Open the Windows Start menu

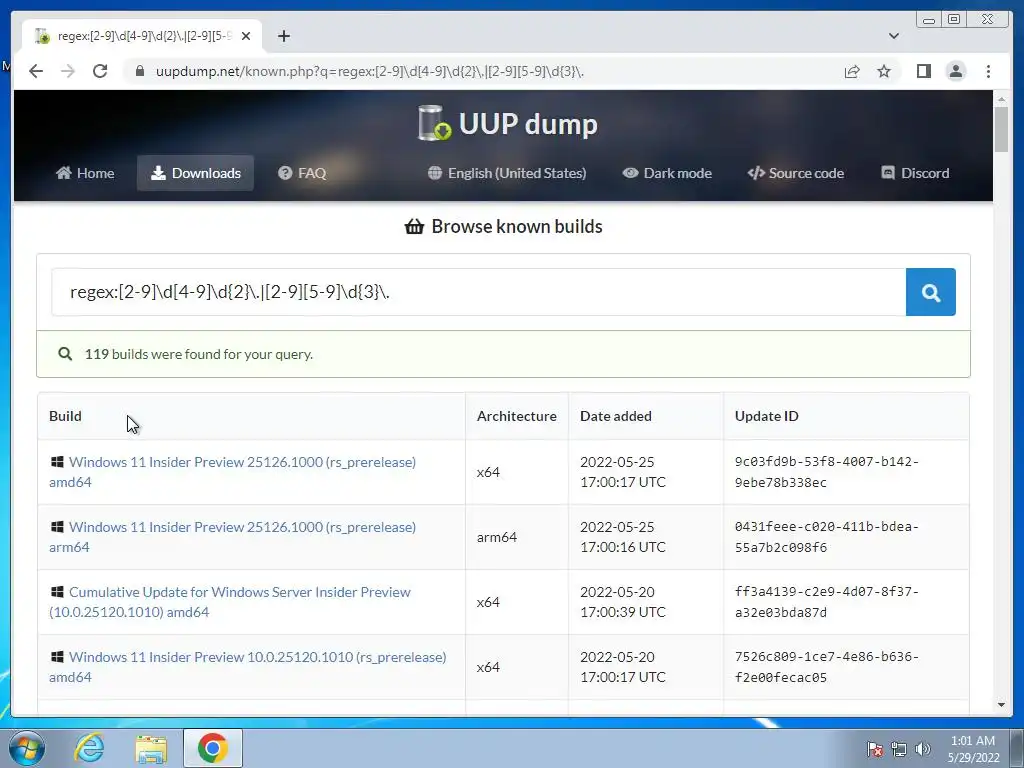[27, 748]
